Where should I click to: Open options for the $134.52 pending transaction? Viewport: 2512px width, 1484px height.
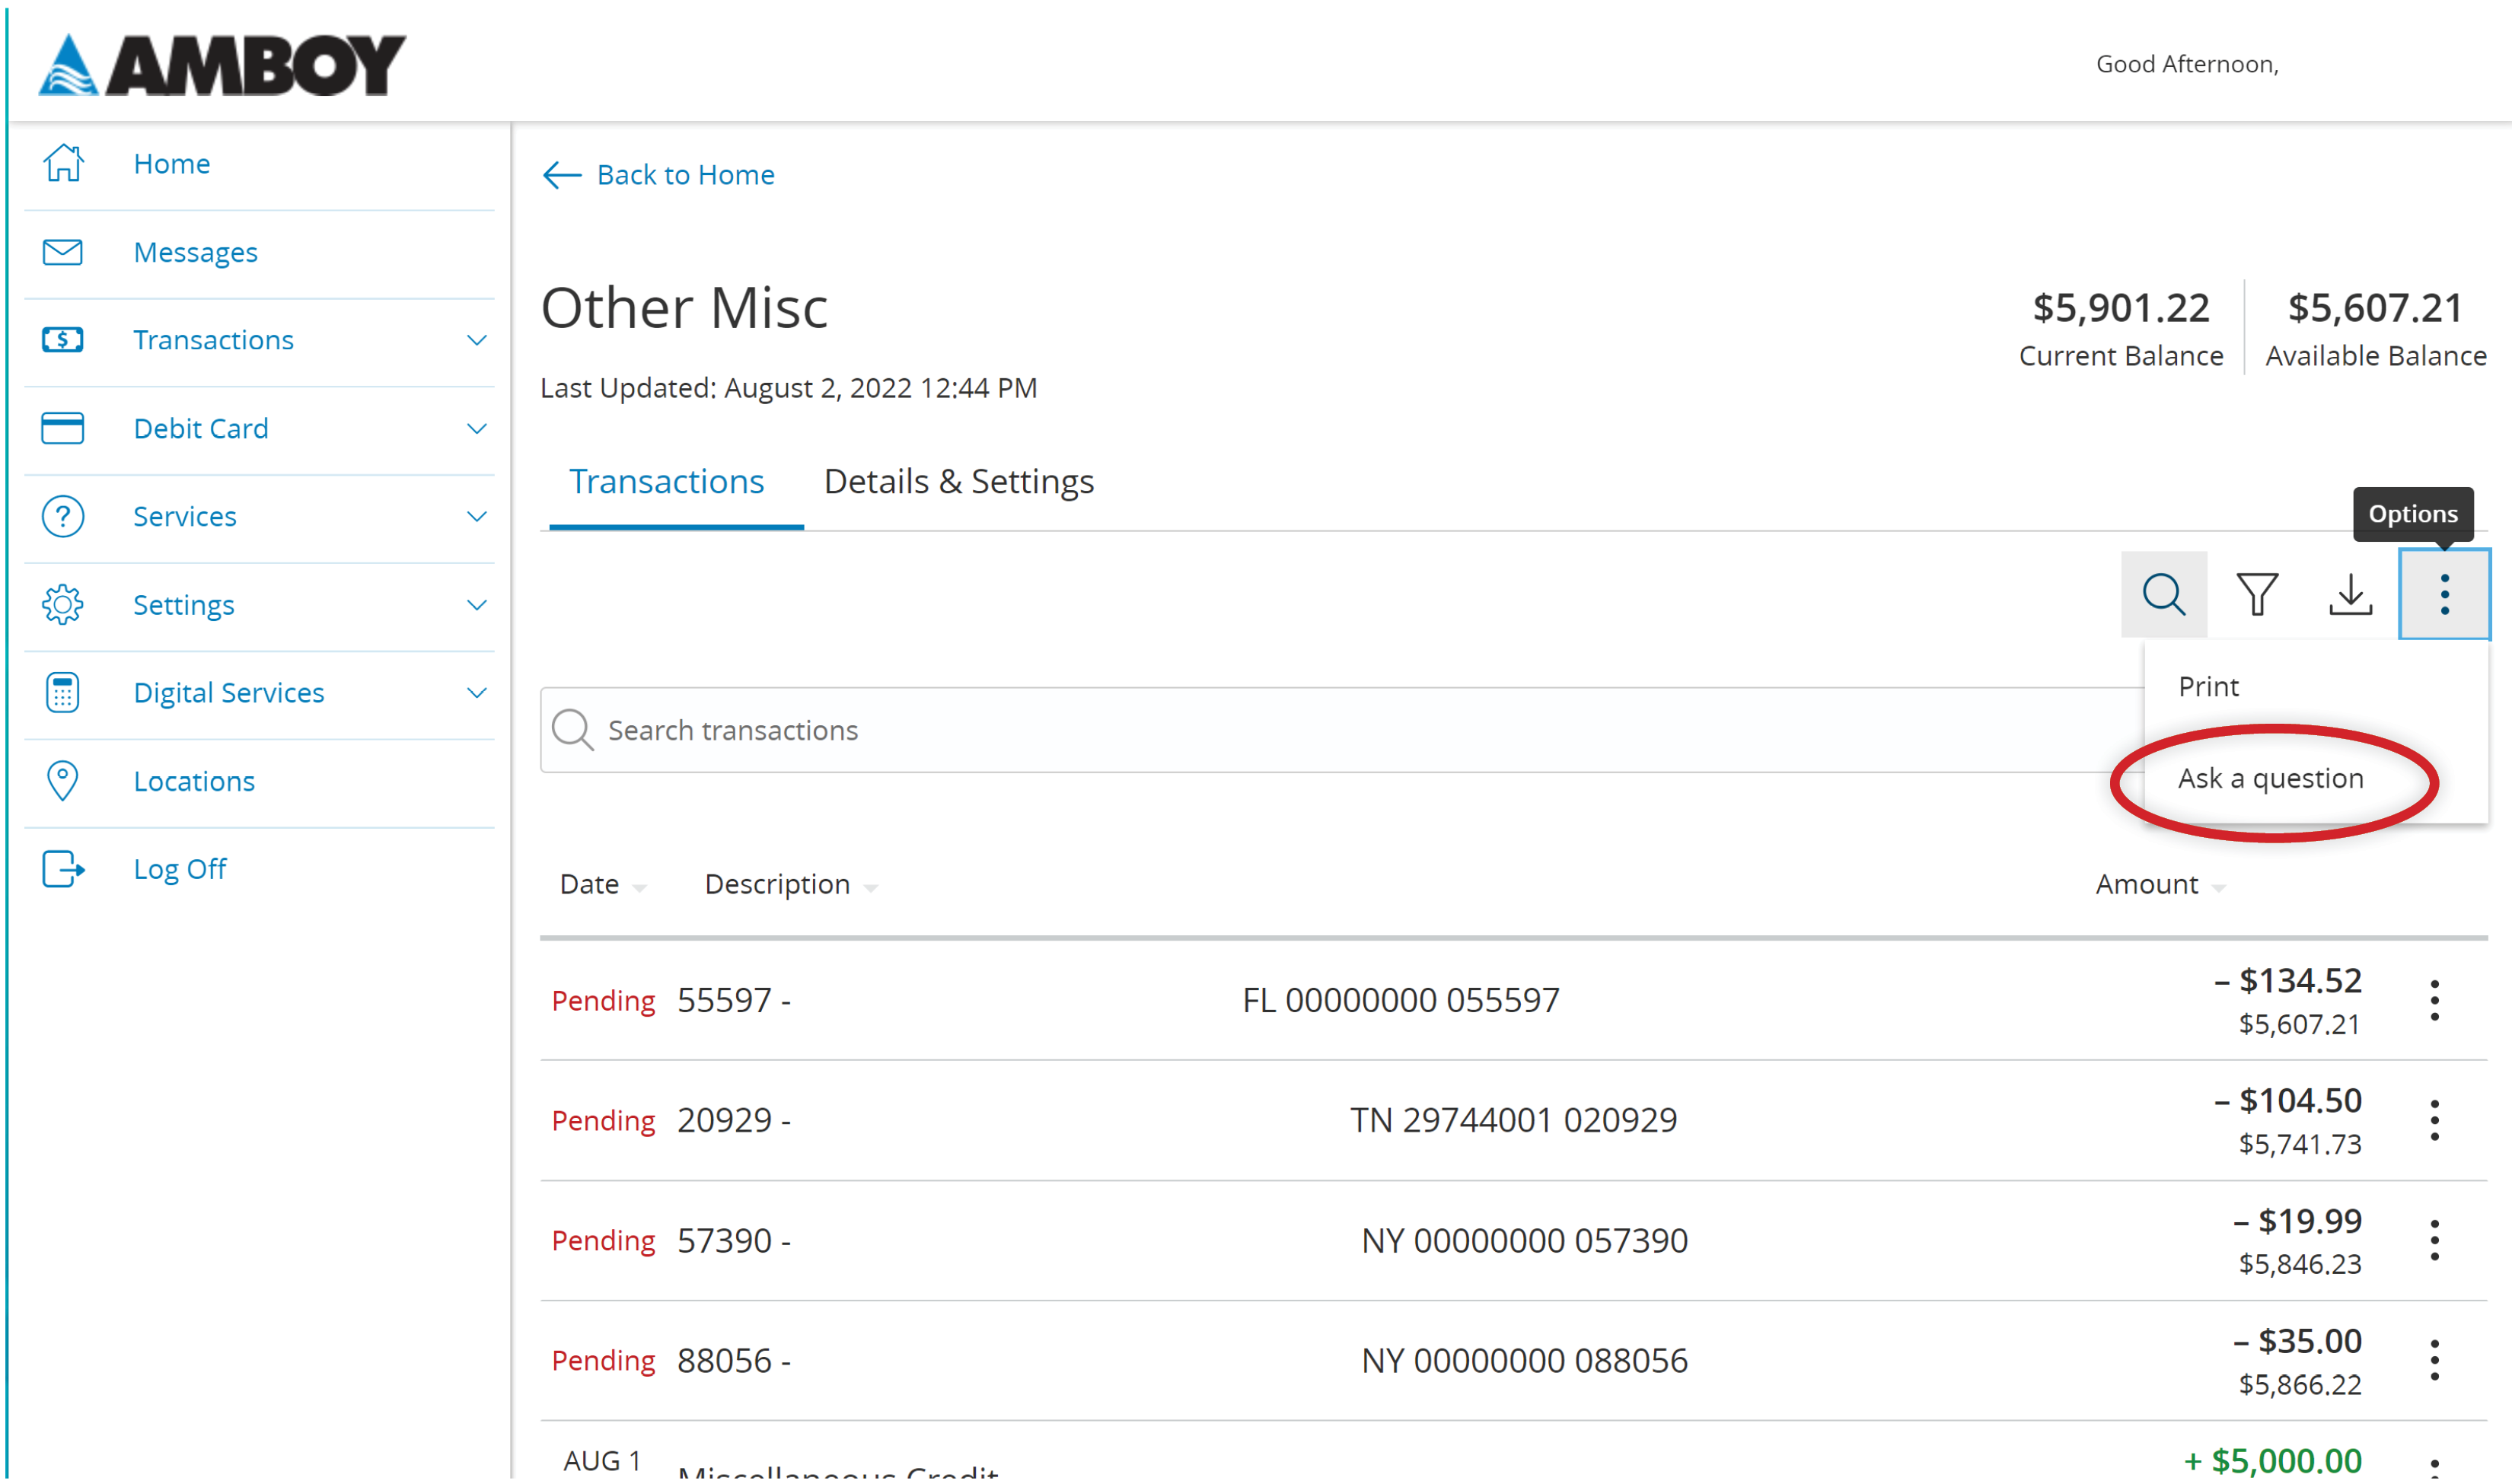pos(2434,999)
